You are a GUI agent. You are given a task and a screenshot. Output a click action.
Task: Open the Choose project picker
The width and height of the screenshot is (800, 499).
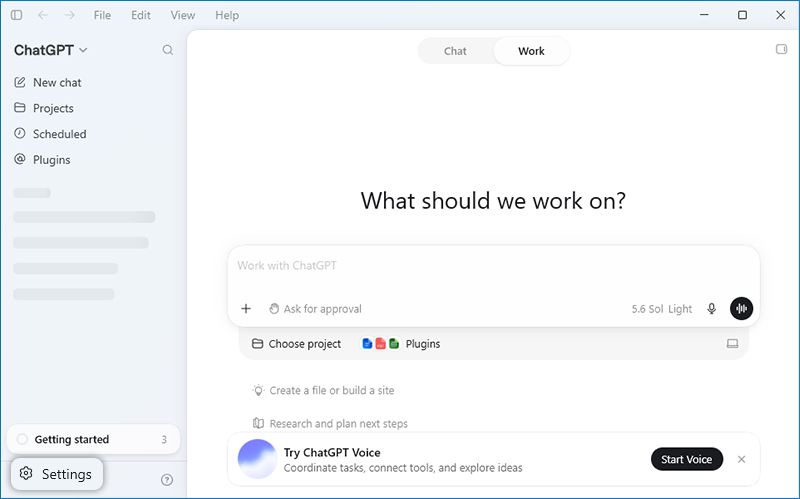[296, 344]
